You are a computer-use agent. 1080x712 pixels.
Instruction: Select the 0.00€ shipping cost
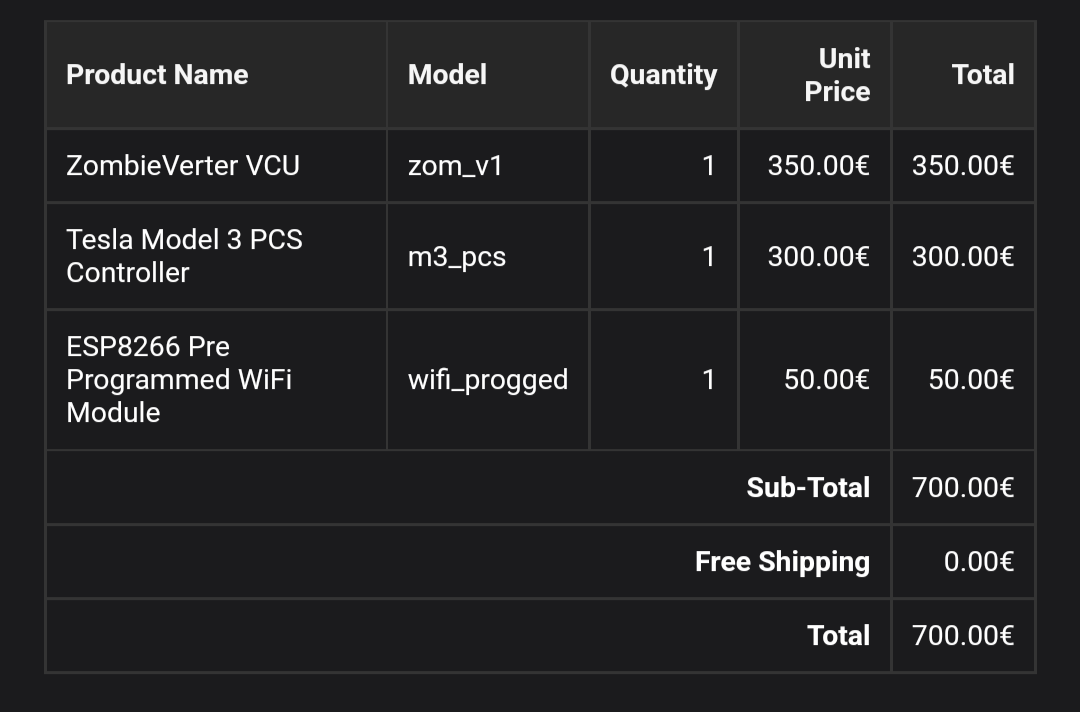978,562
